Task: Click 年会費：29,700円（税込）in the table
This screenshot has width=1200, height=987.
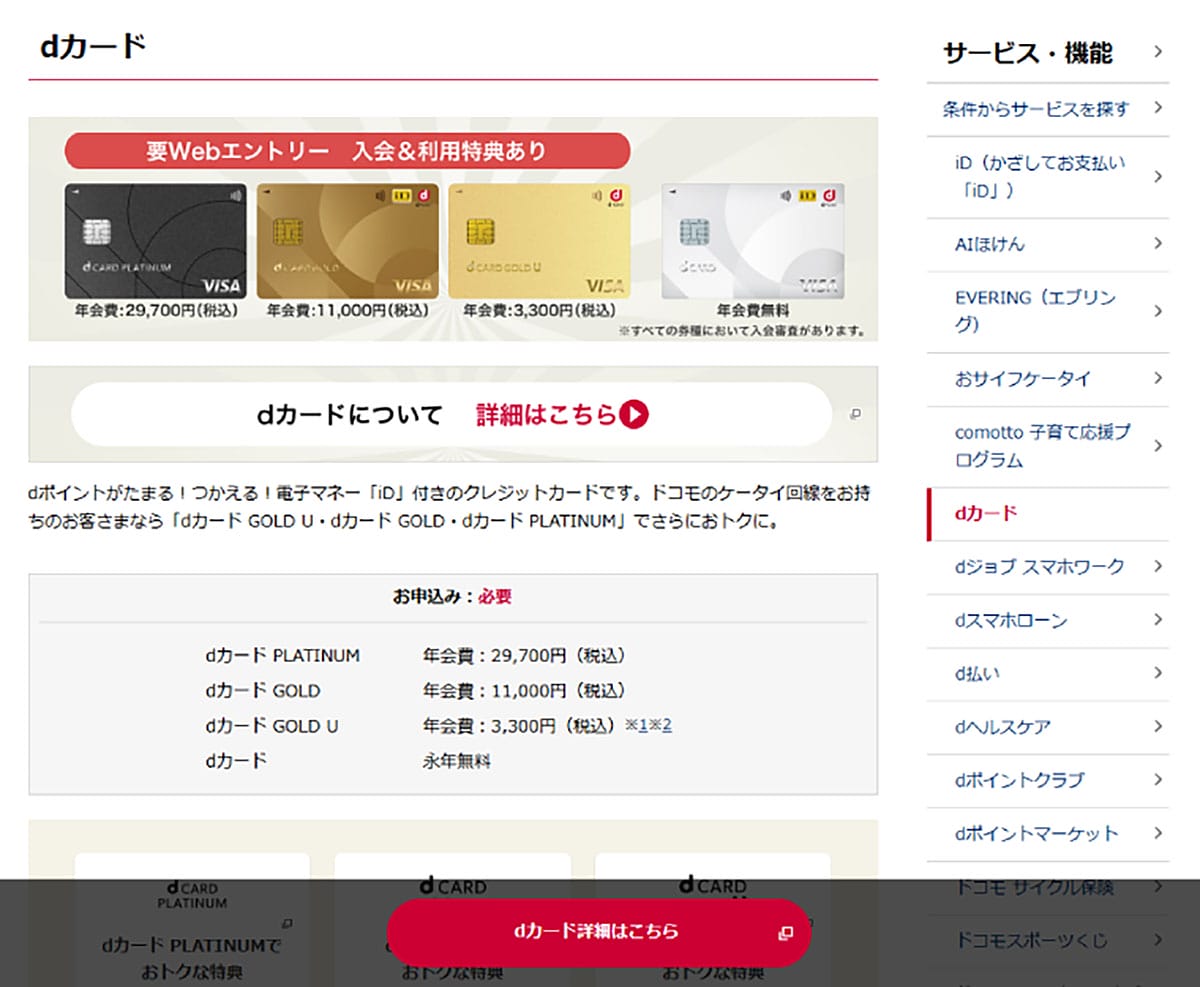Action: pyautogui.click(x=524, y=656)
